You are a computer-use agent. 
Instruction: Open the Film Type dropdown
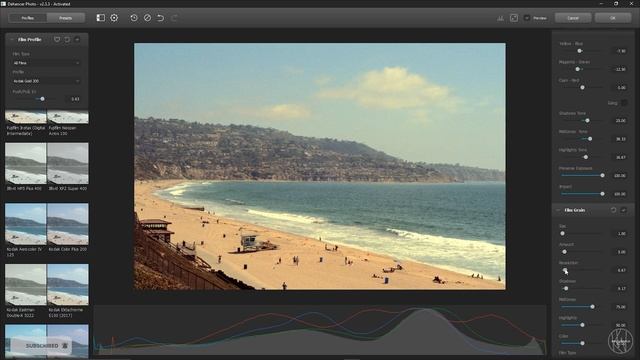click(46, 63)
